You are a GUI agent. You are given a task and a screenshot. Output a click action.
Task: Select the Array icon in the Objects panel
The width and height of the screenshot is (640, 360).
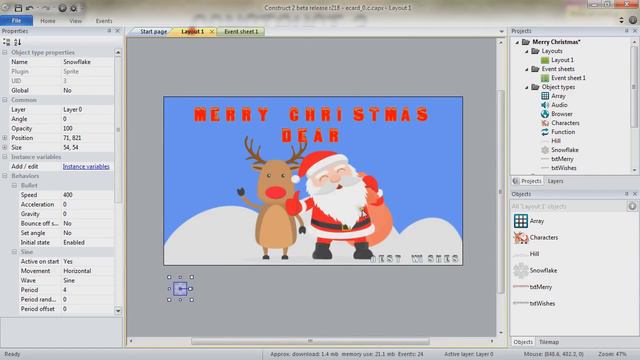(x=521, y=221)
